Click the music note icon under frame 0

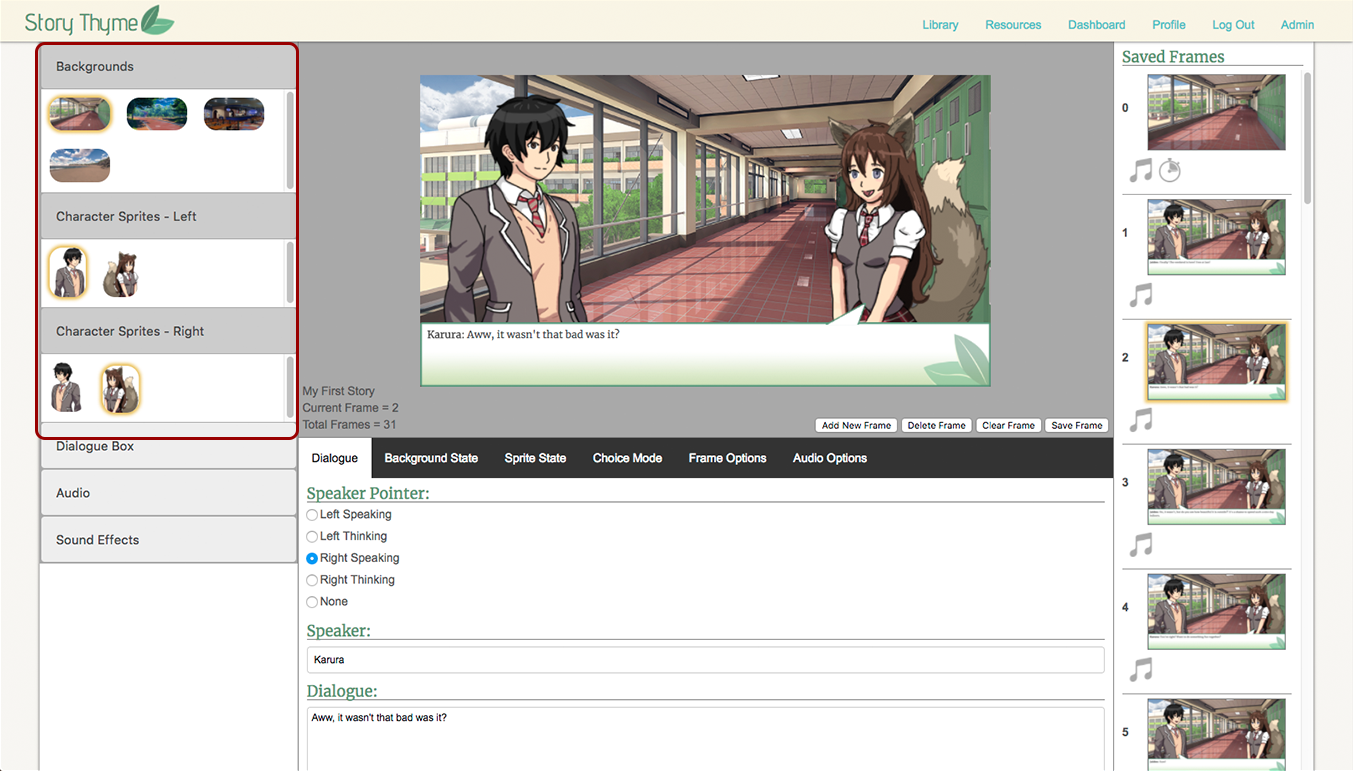point(1141,171)
